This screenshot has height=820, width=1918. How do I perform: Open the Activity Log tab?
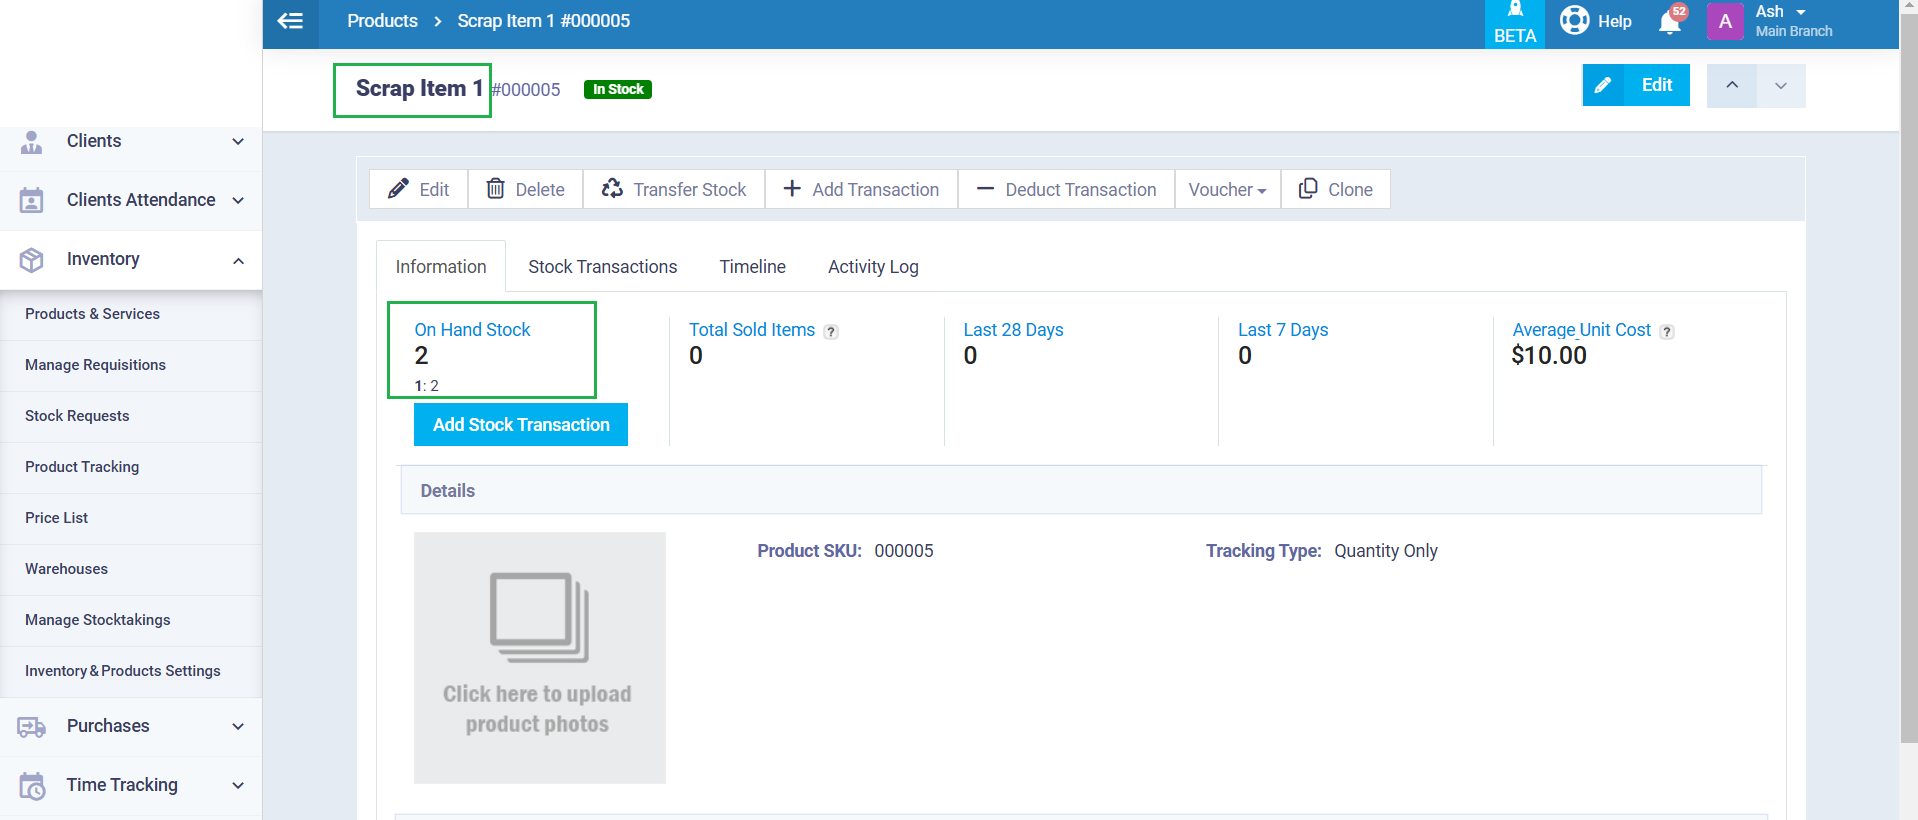pos(872,267)
